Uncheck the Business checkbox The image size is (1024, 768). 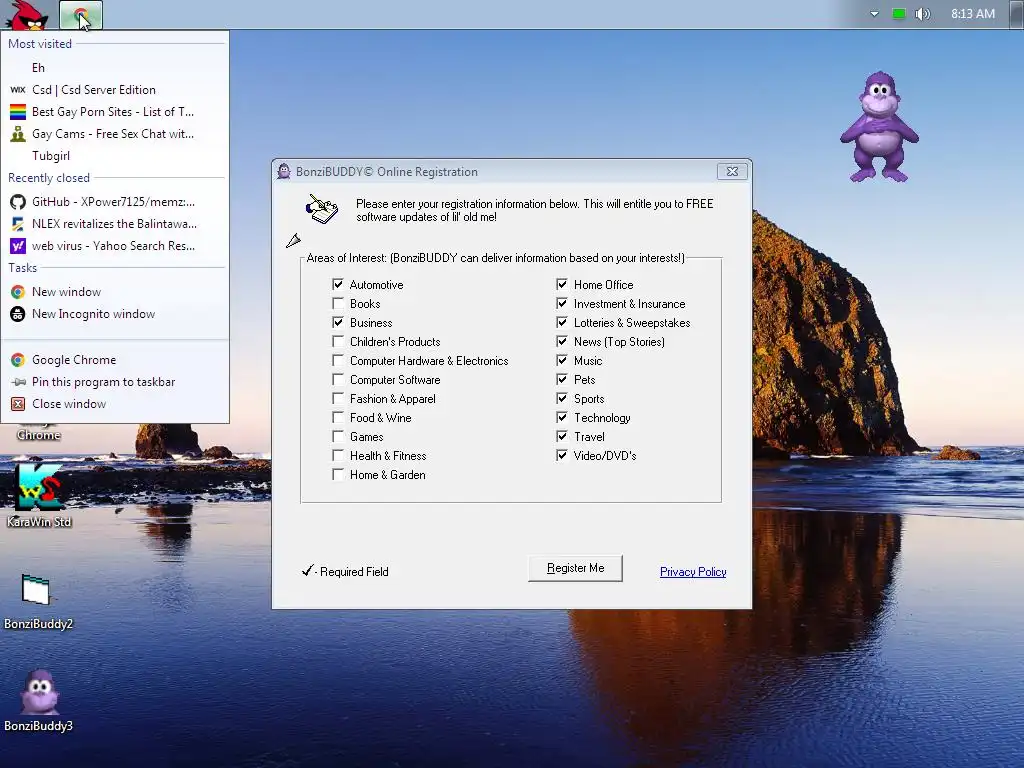coord(338,322)
